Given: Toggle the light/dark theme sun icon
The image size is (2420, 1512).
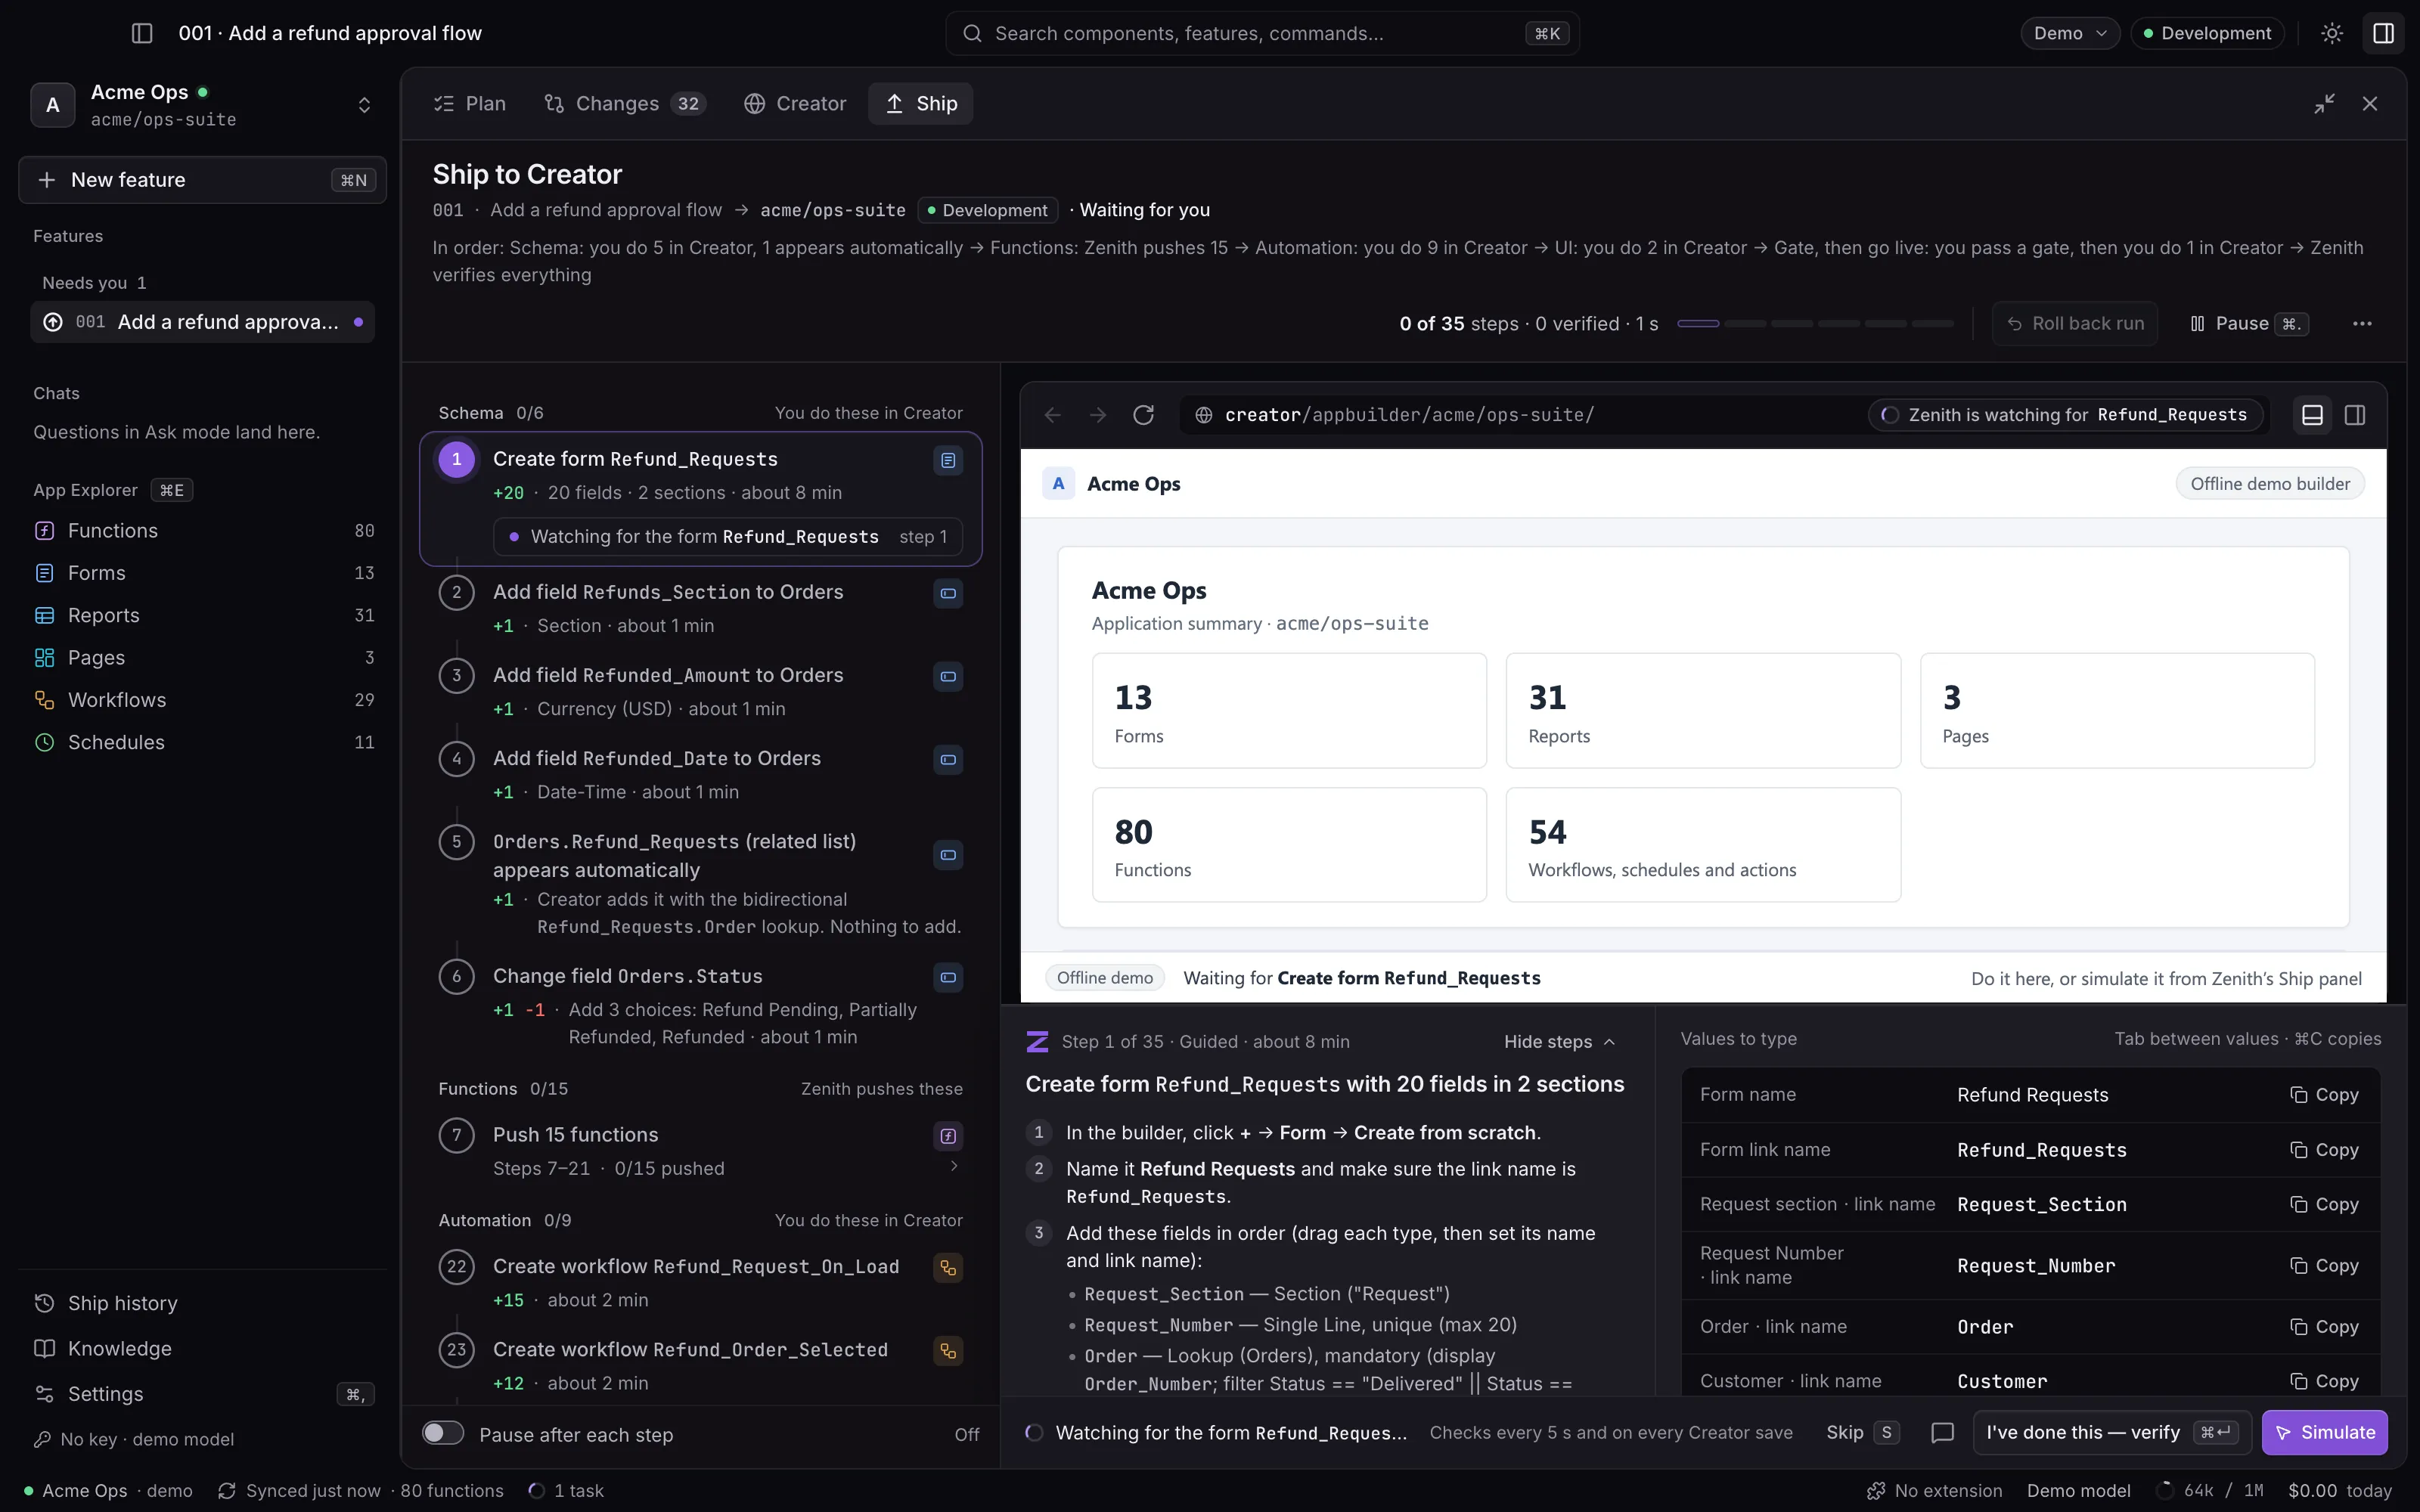Looking at the screenshot, I should [2332, 33].
